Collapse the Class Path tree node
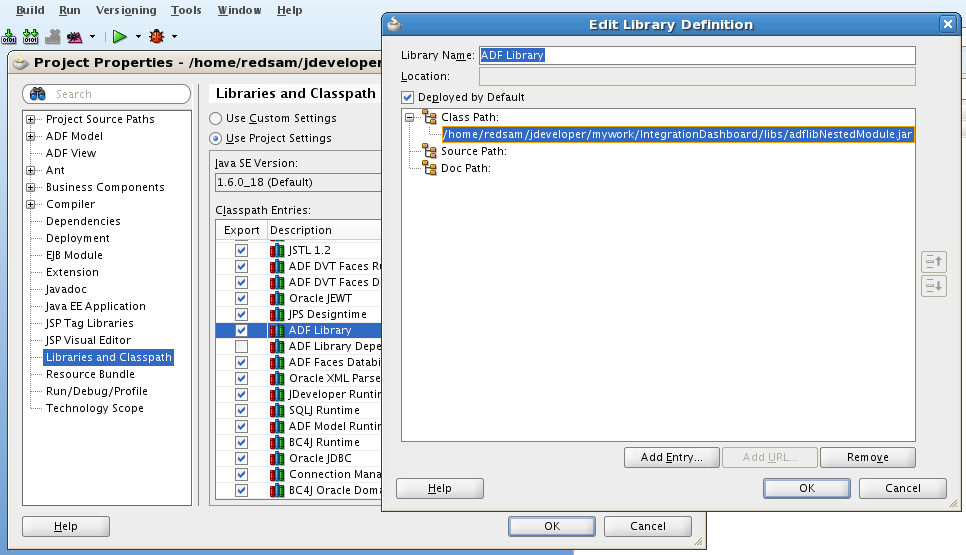This screenshot has width=966, height=555. coord(410,117)
